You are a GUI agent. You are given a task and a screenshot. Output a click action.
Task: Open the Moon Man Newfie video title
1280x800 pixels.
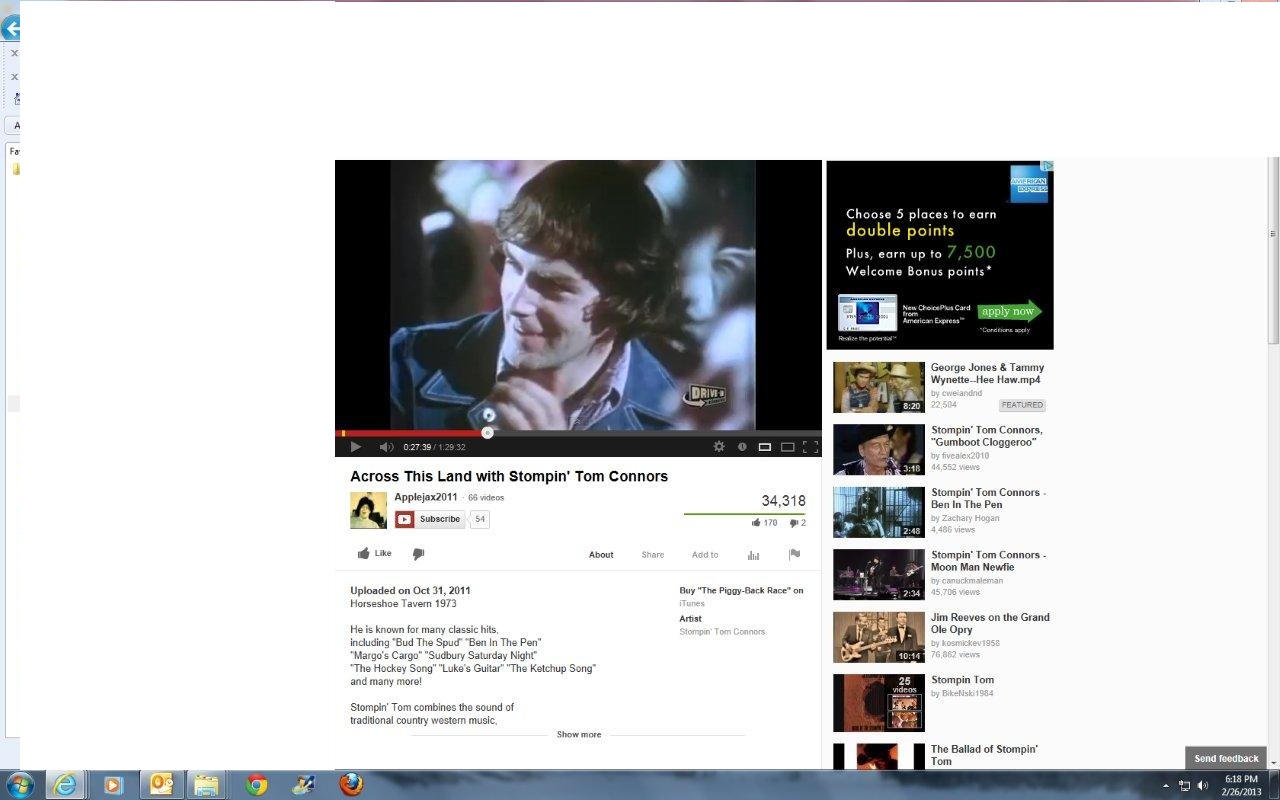point(988,561)
